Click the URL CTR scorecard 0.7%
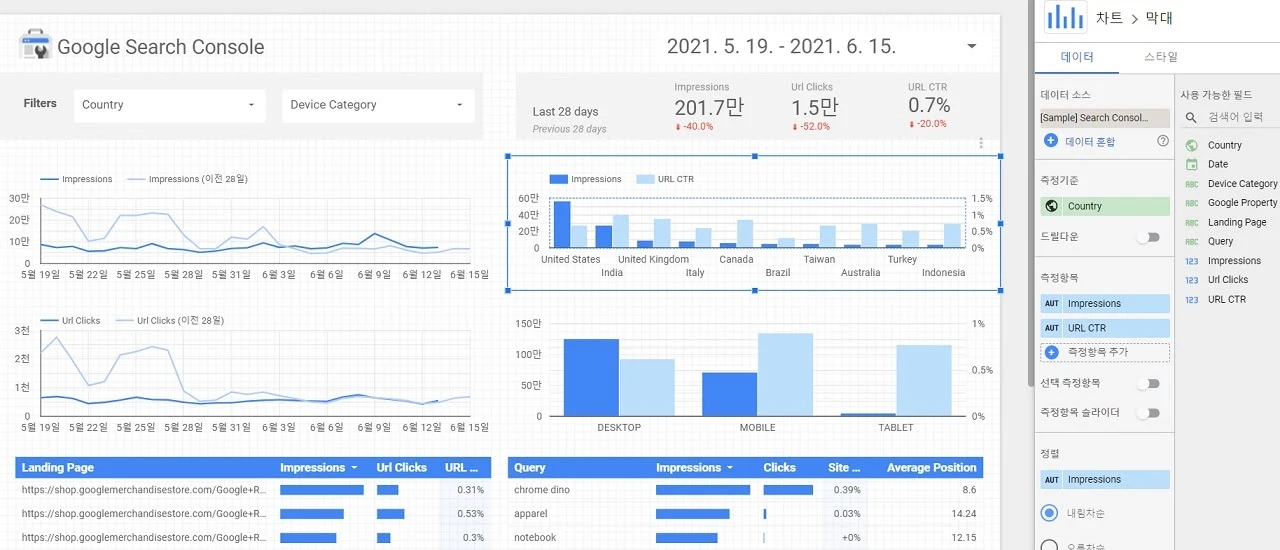Viewport: 1280px width, 550px height. click(x=929, y=106)
